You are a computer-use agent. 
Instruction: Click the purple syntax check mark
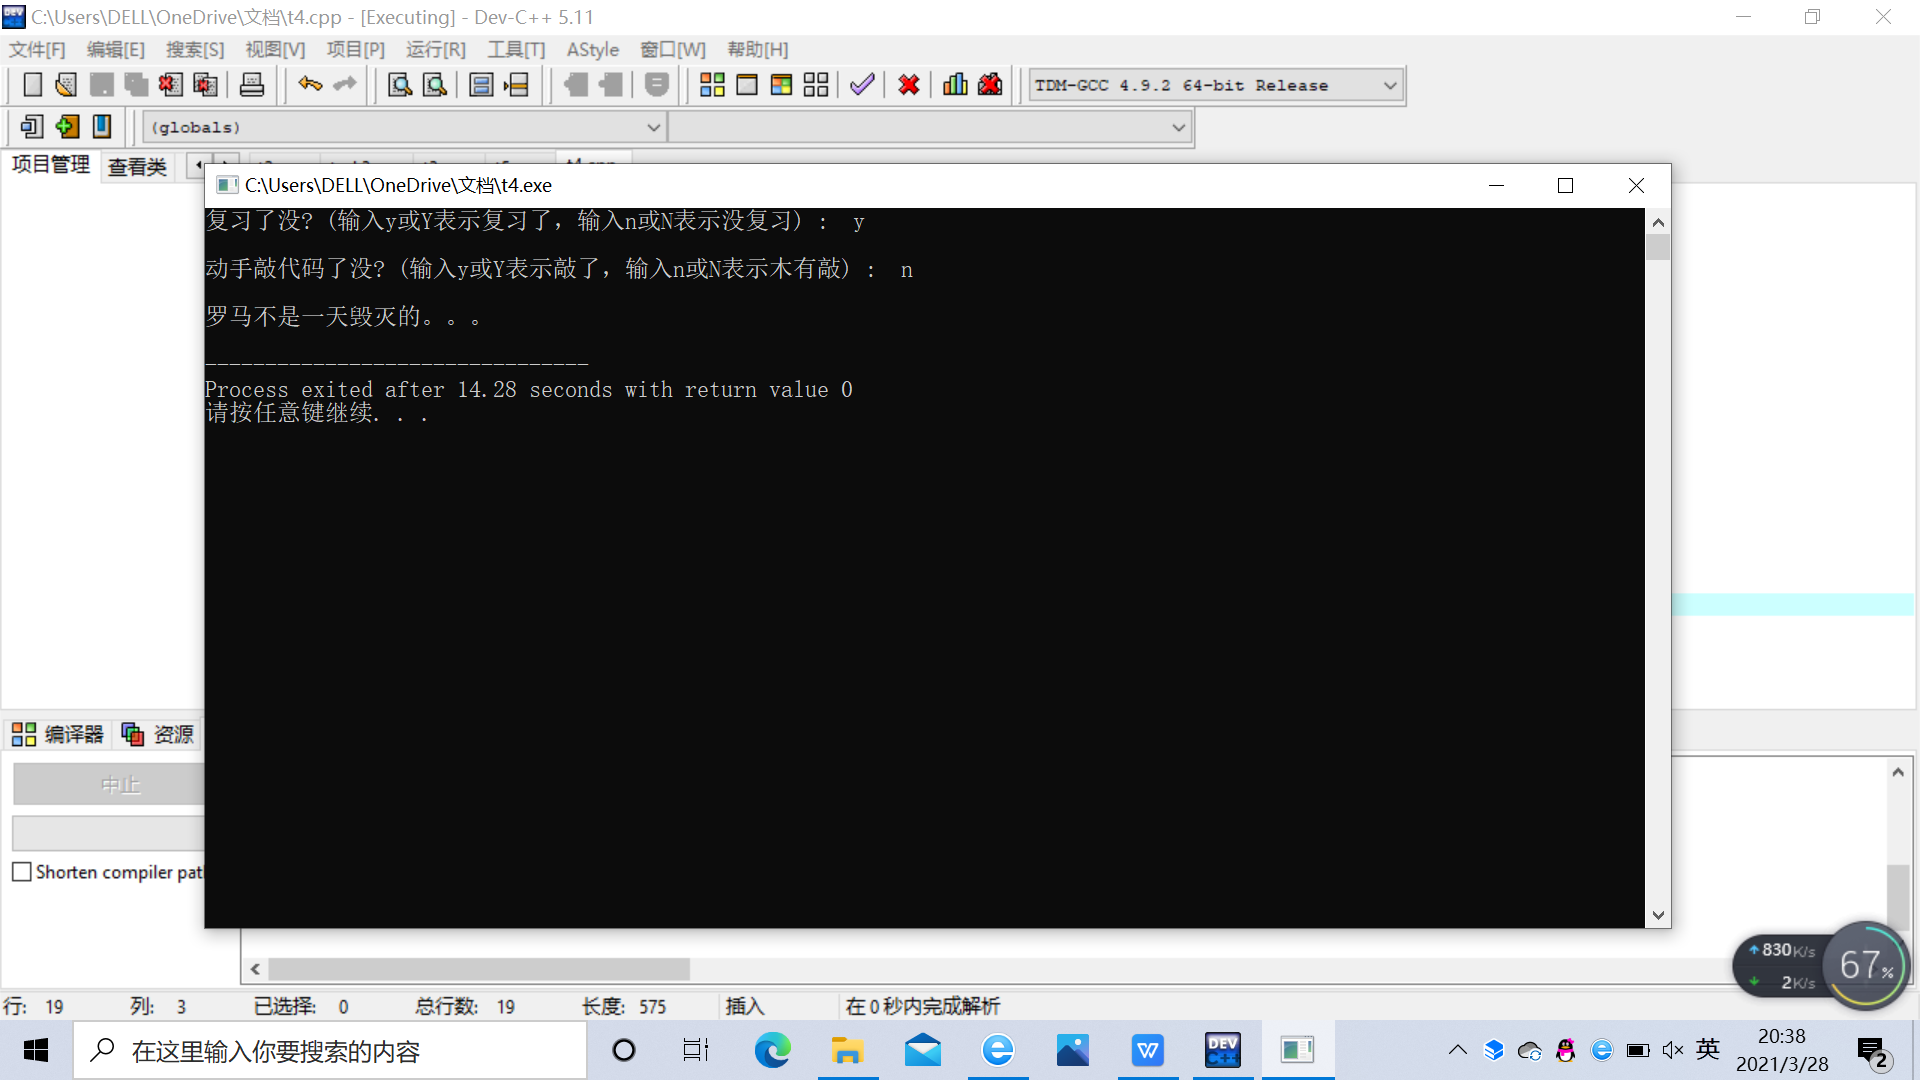click(x=862, y=85)
